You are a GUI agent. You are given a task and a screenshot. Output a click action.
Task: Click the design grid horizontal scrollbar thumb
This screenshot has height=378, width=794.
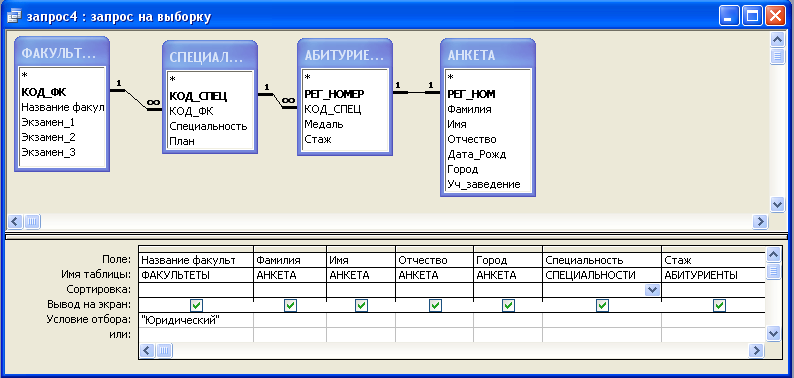(x=164, y=350)
